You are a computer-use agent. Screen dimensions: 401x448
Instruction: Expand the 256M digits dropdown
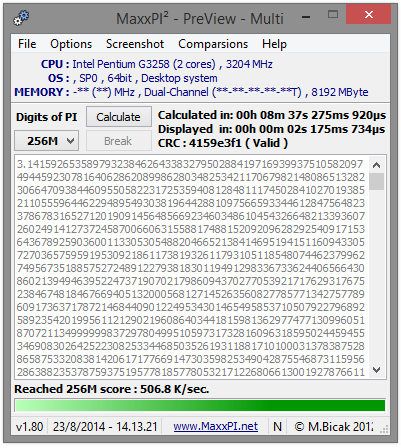coord(47,141)
